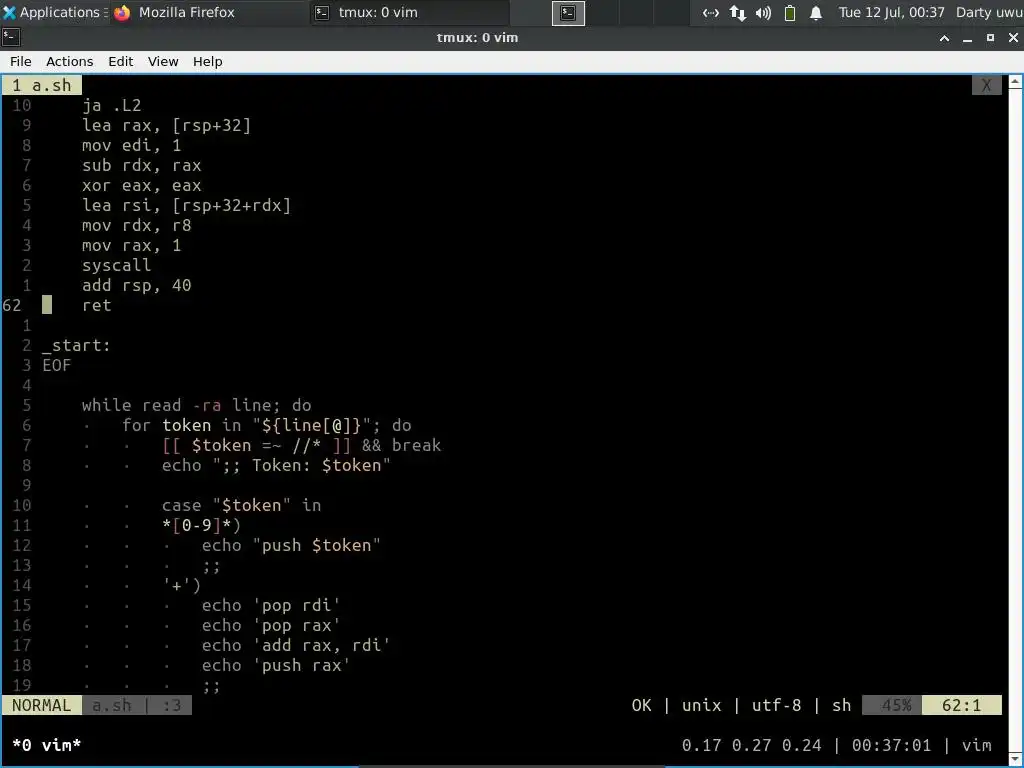The width and height of the screenshot is (1024, 768).
Task: Open the Edit menu
Action: point(120,61)
